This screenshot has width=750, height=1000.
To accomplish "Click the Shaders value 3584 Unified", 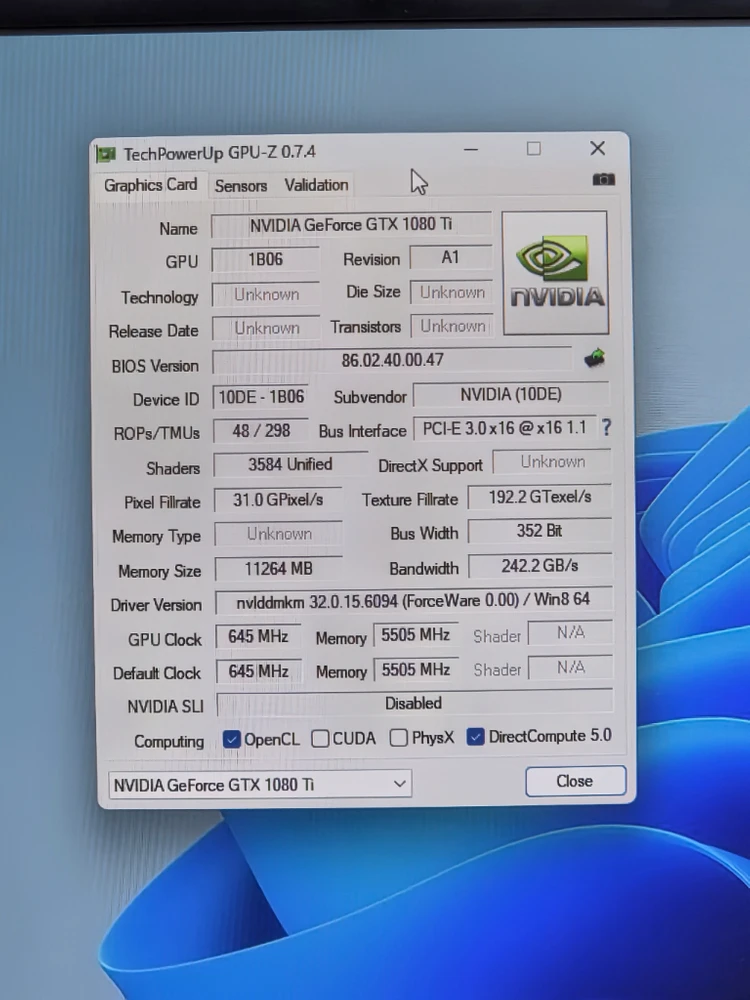I will click(x=290, y=464).
